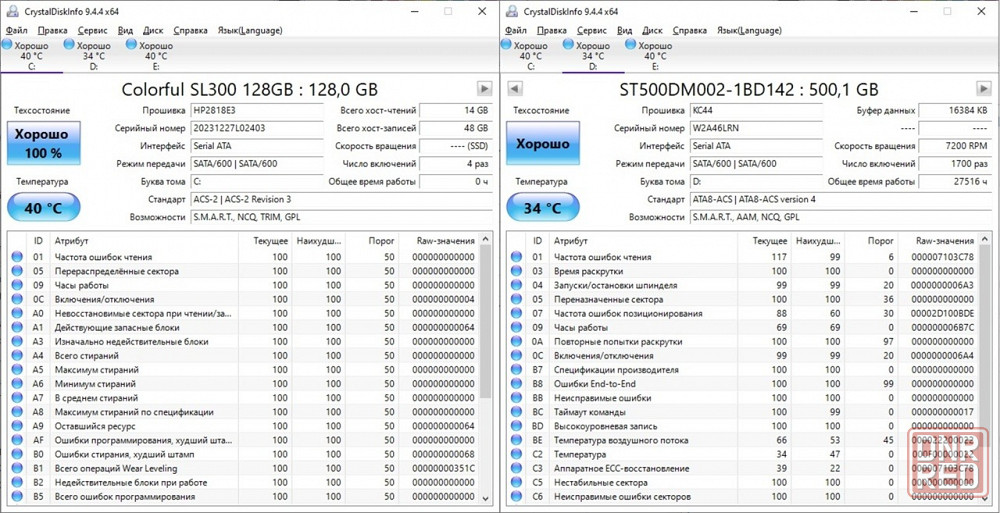
Task: Click Текущее column header in left window
Action: 265,241
